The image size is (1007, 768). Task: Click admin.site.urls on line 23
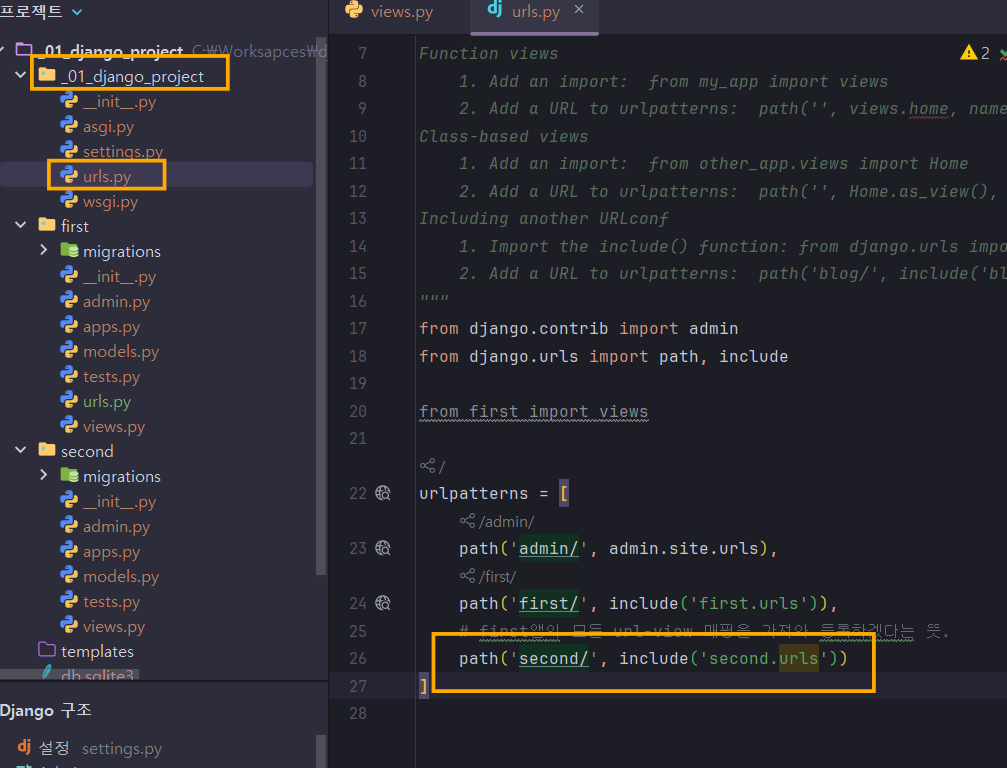coord(684,548)
